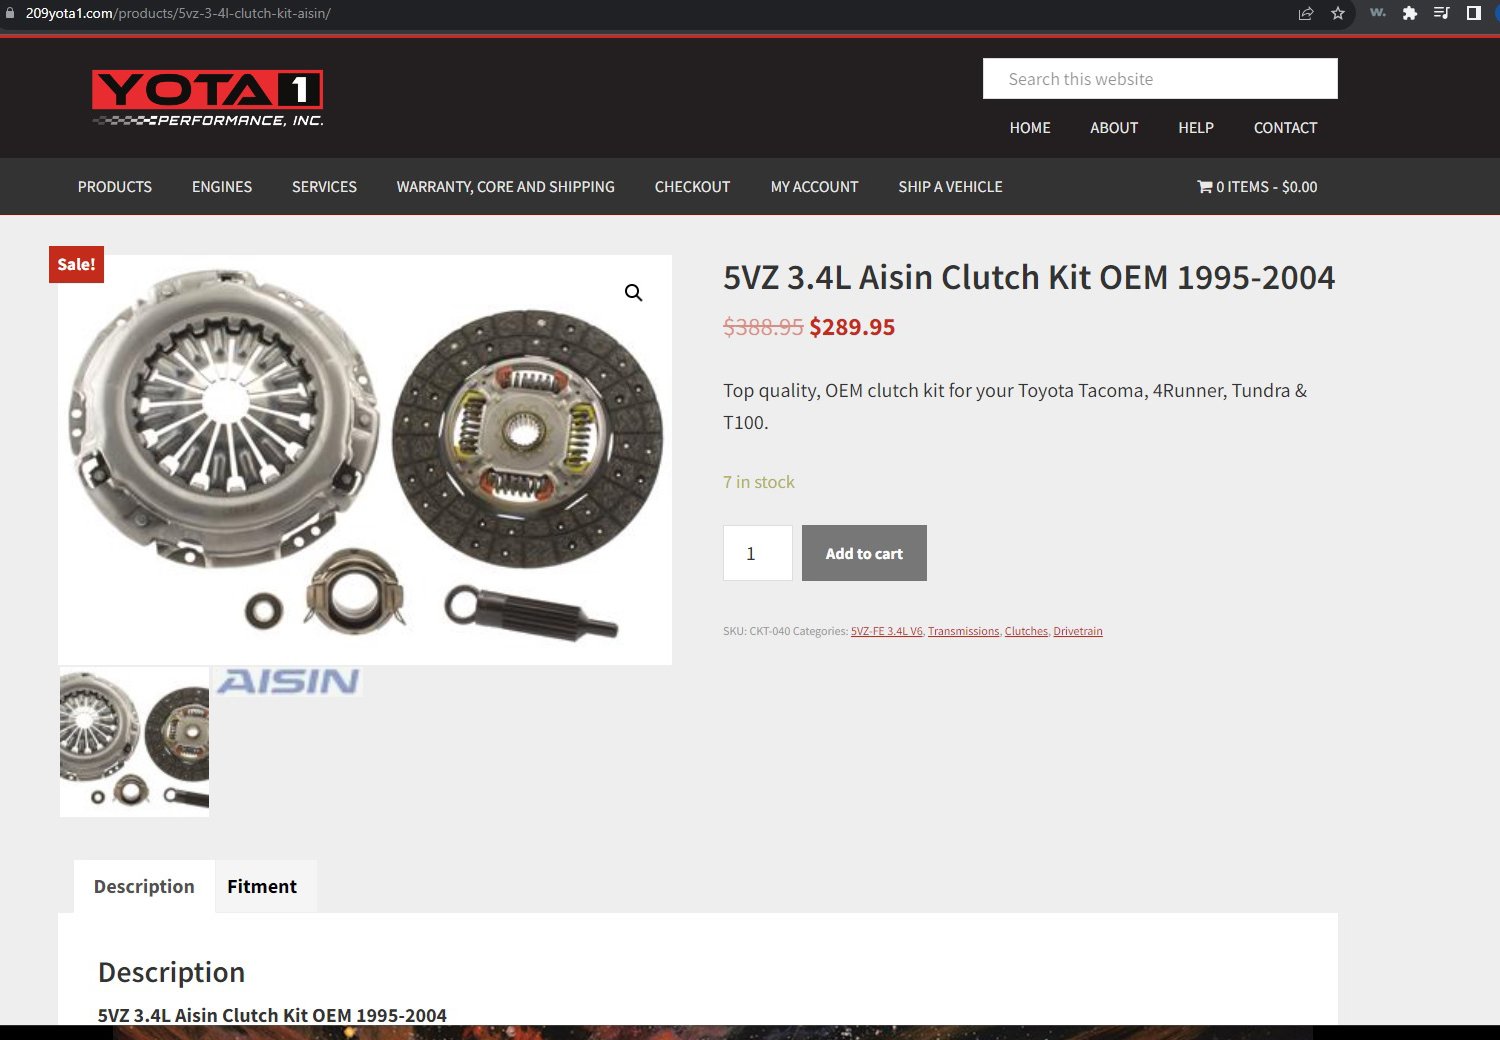View the site padlock security info
This screenshot has width=1500, height=1040.
point(10,13)
